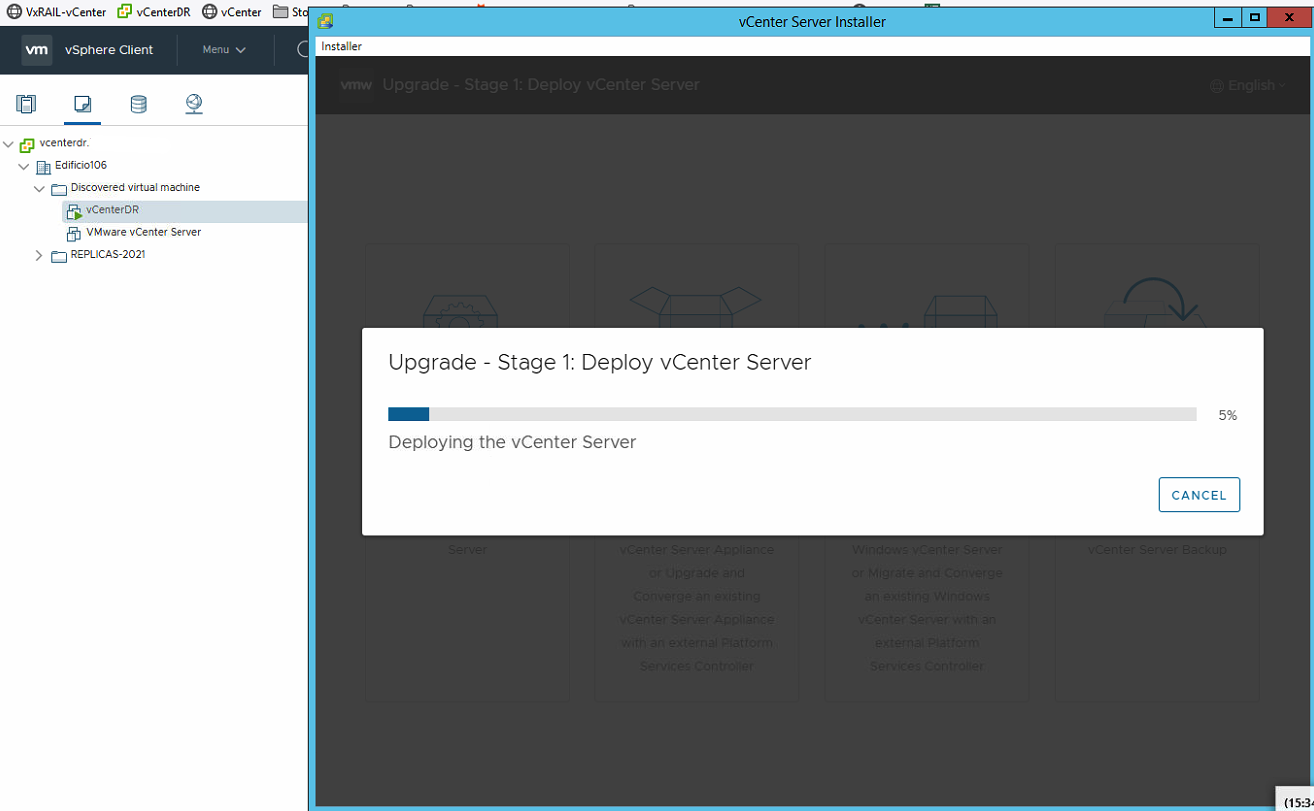Open the vCenterDR bookmark
This screenshot has width=1314, height=811.
click(154, 12)
